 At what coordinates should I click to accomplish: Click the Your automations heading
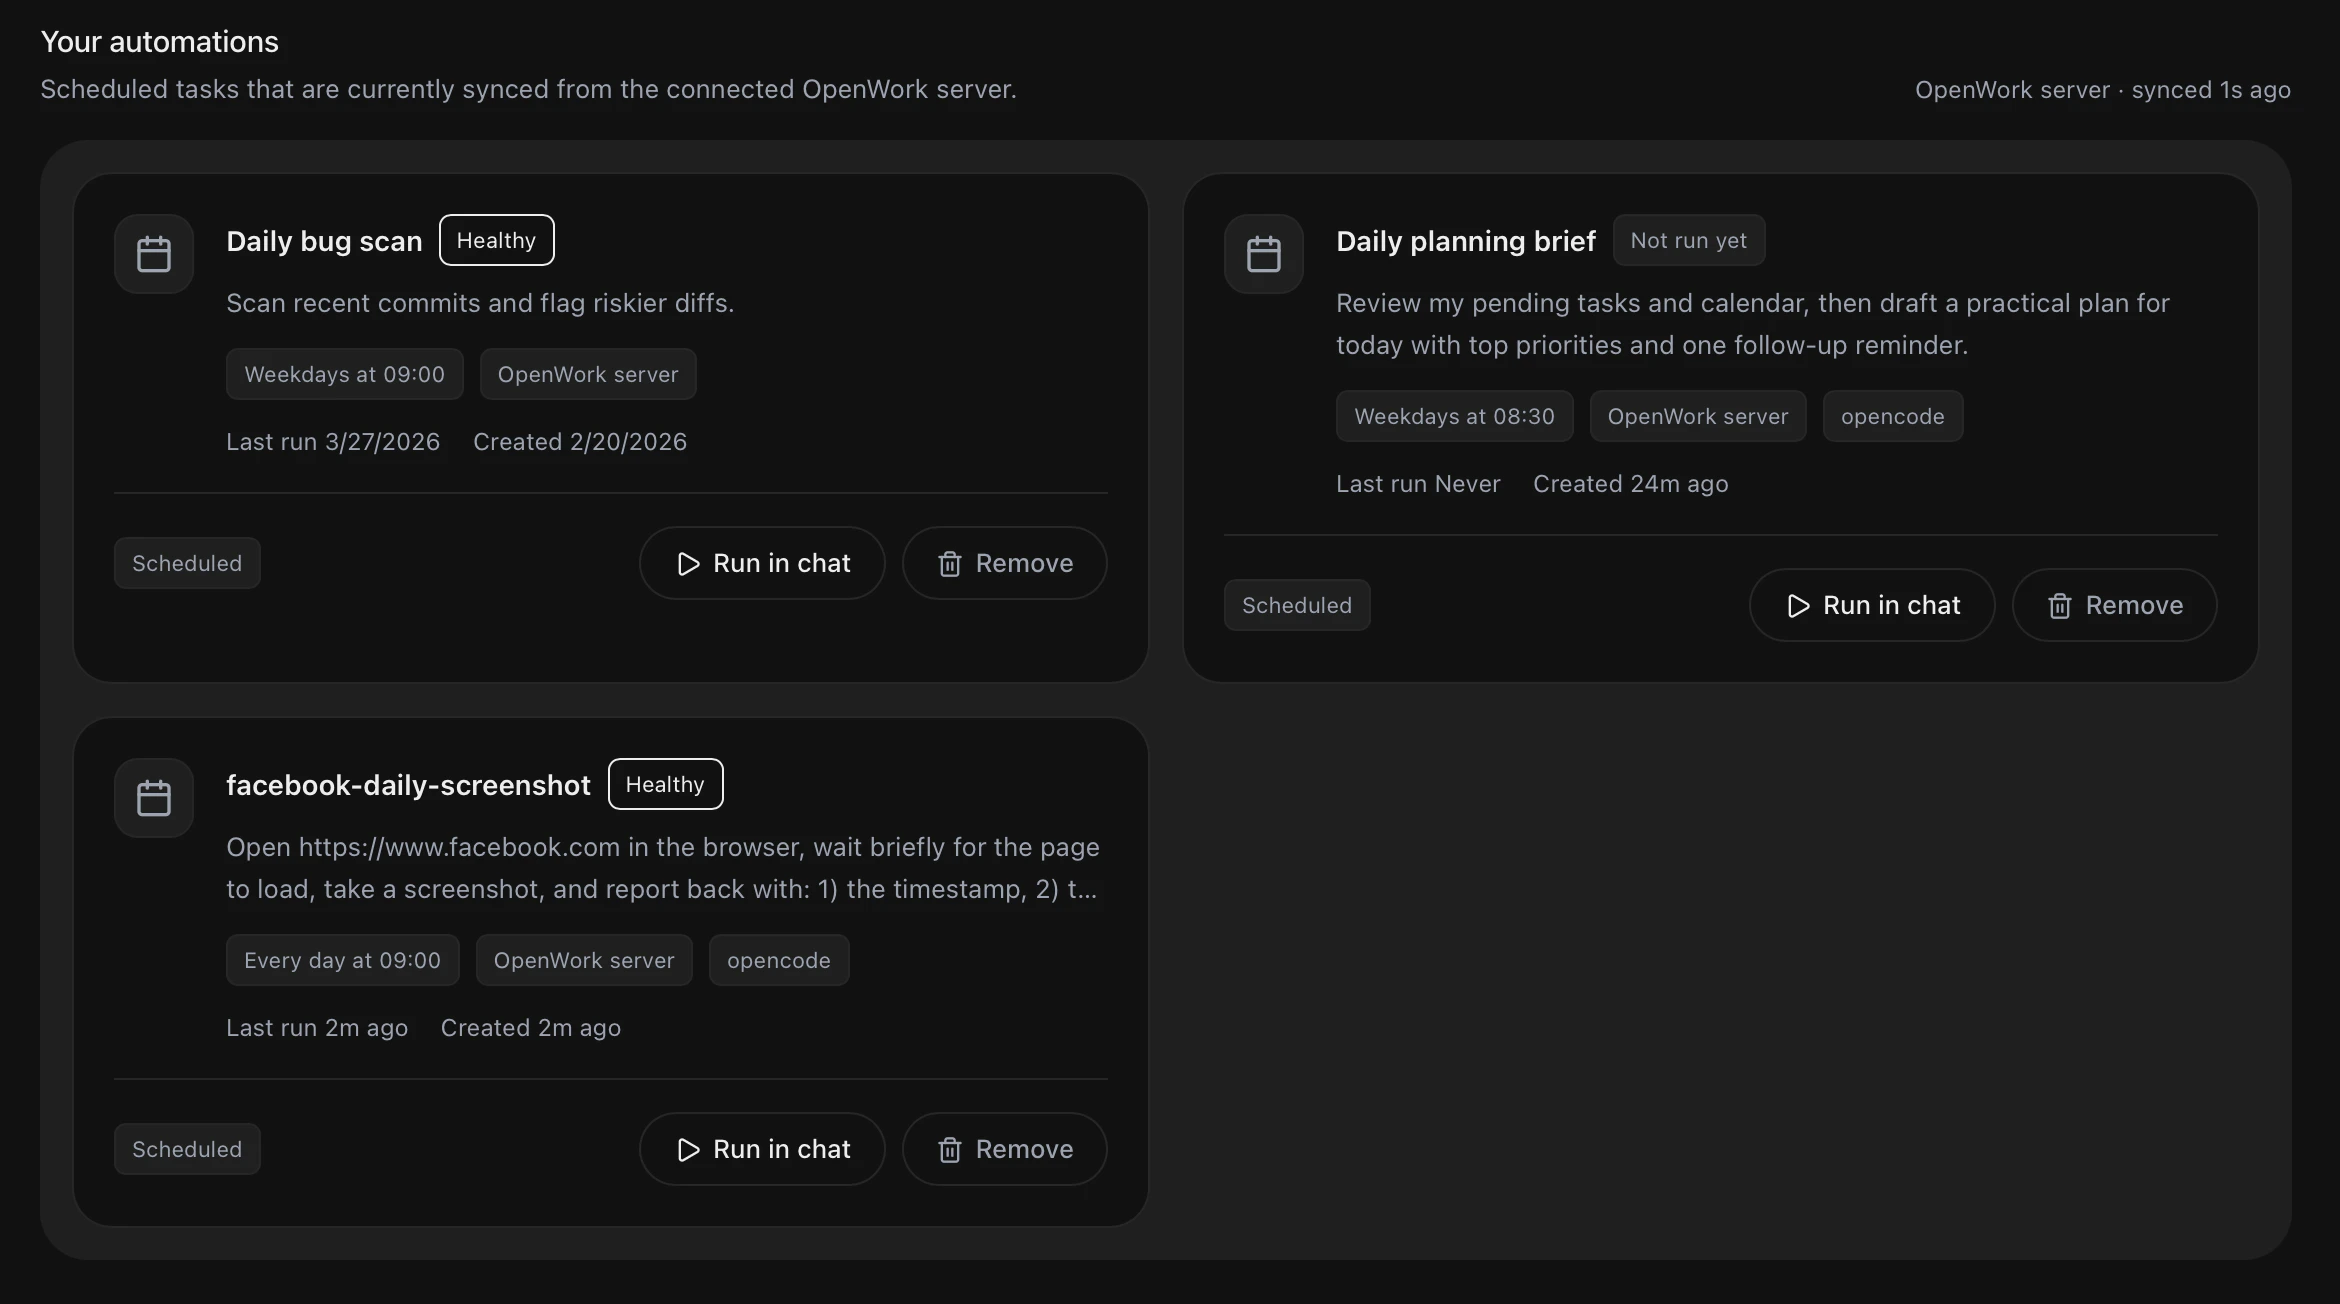point(159,41)
